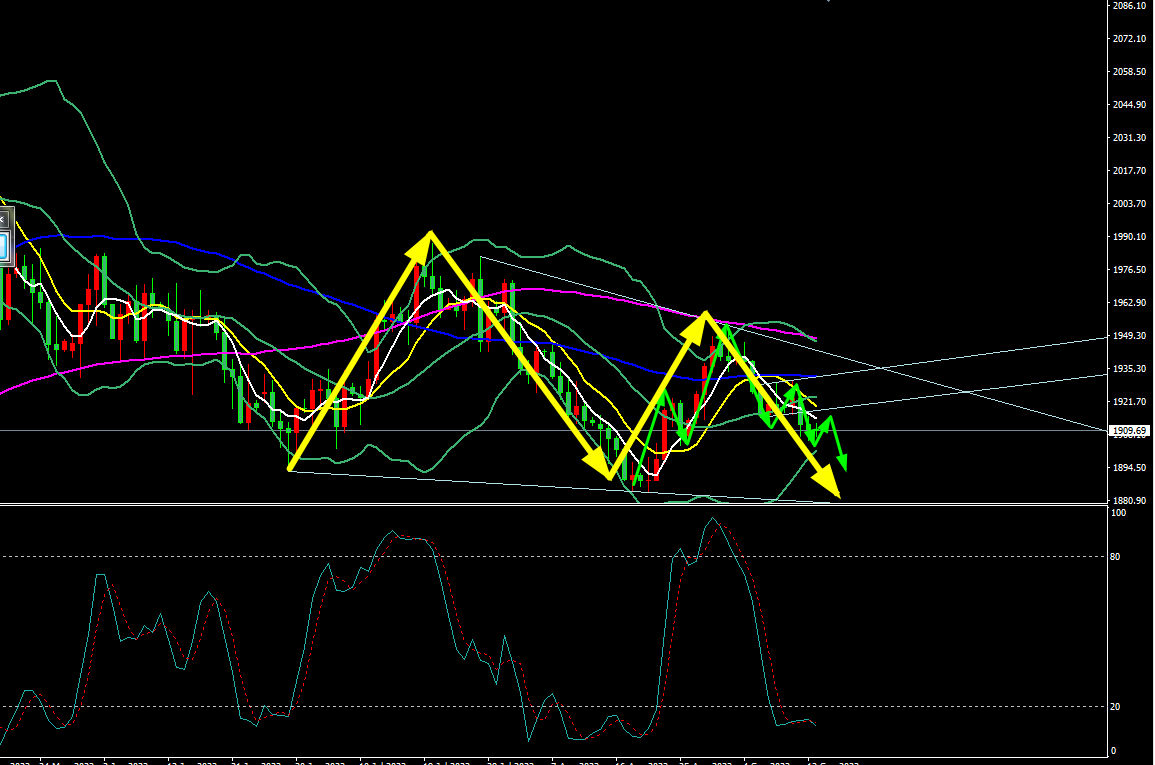Click the 1880.90 price scale label

(1128, 501)
